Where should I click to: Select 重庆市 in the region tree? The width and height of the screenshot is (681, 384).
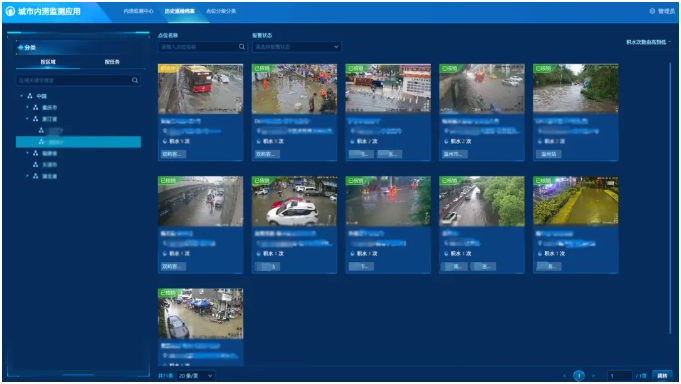50,107
